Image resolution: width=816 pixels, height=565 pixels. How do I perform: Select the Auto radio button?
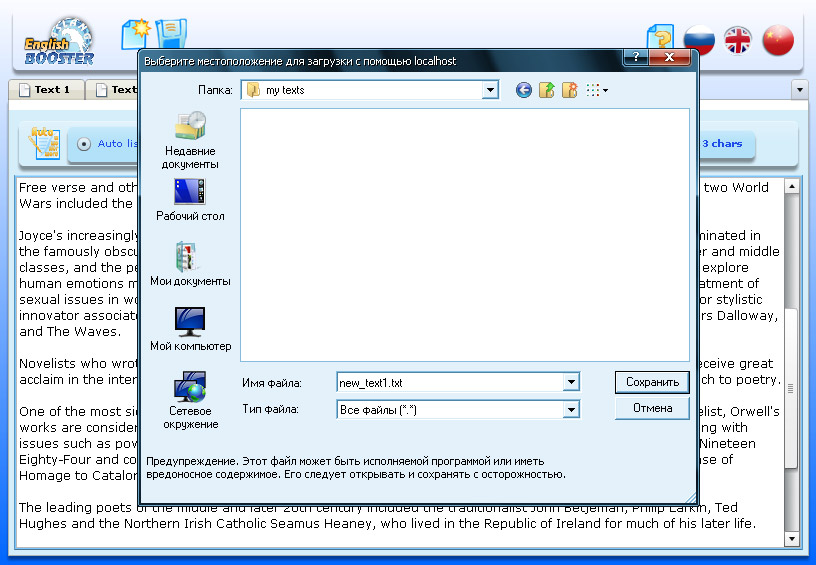(84, 144)
